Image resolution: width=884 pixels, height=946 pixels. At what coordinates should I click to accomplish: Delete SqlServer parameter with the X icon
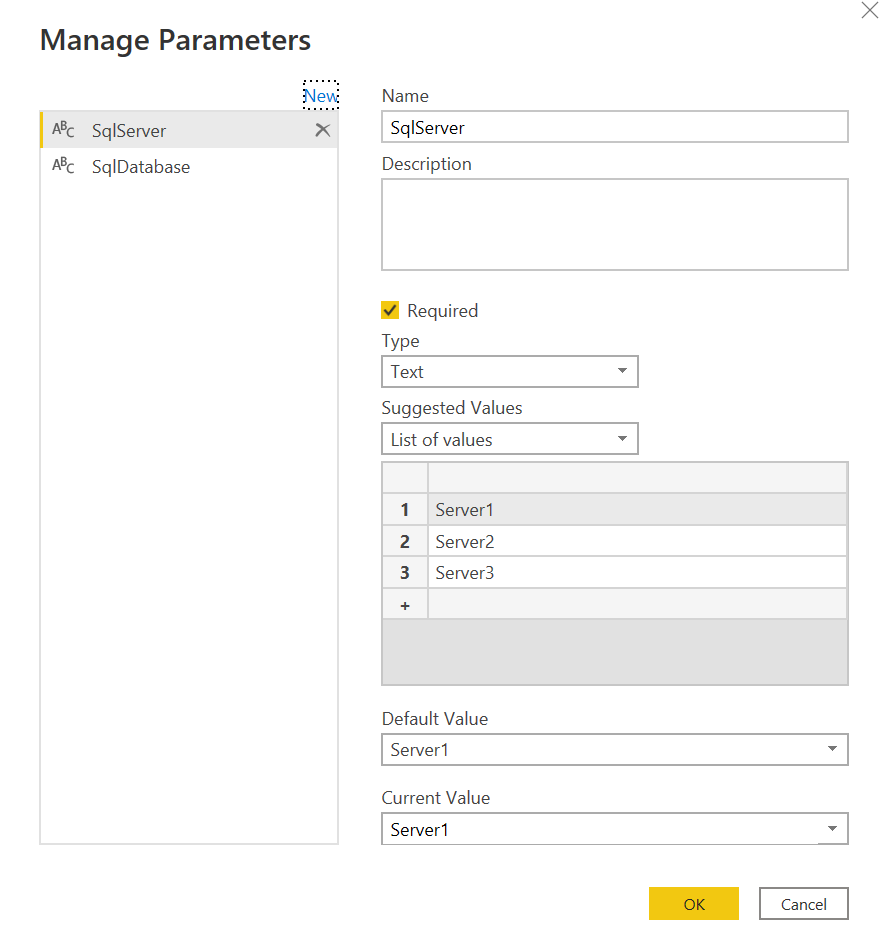point(323,130)
